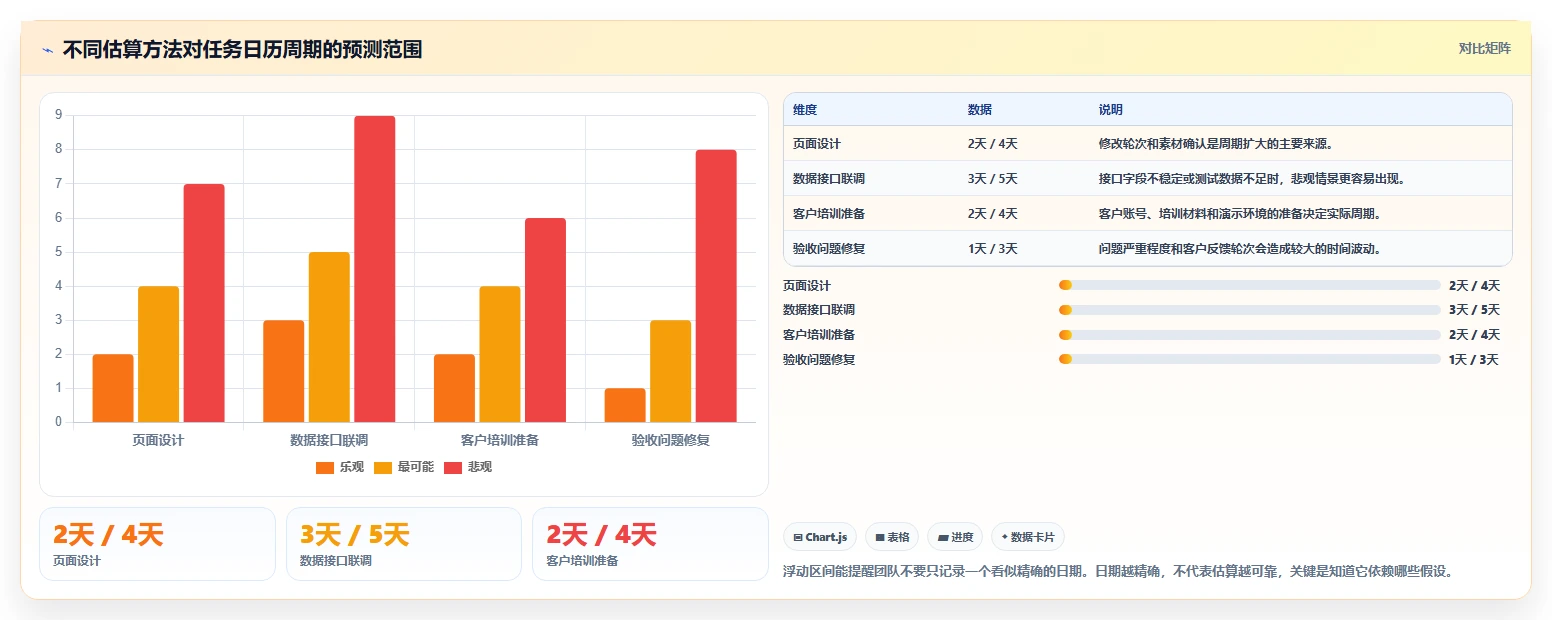Click the footer note starting with 浮动区间能提醒团队
1552x620 pixels.
pyautogui.click(x=1117, y=572)
